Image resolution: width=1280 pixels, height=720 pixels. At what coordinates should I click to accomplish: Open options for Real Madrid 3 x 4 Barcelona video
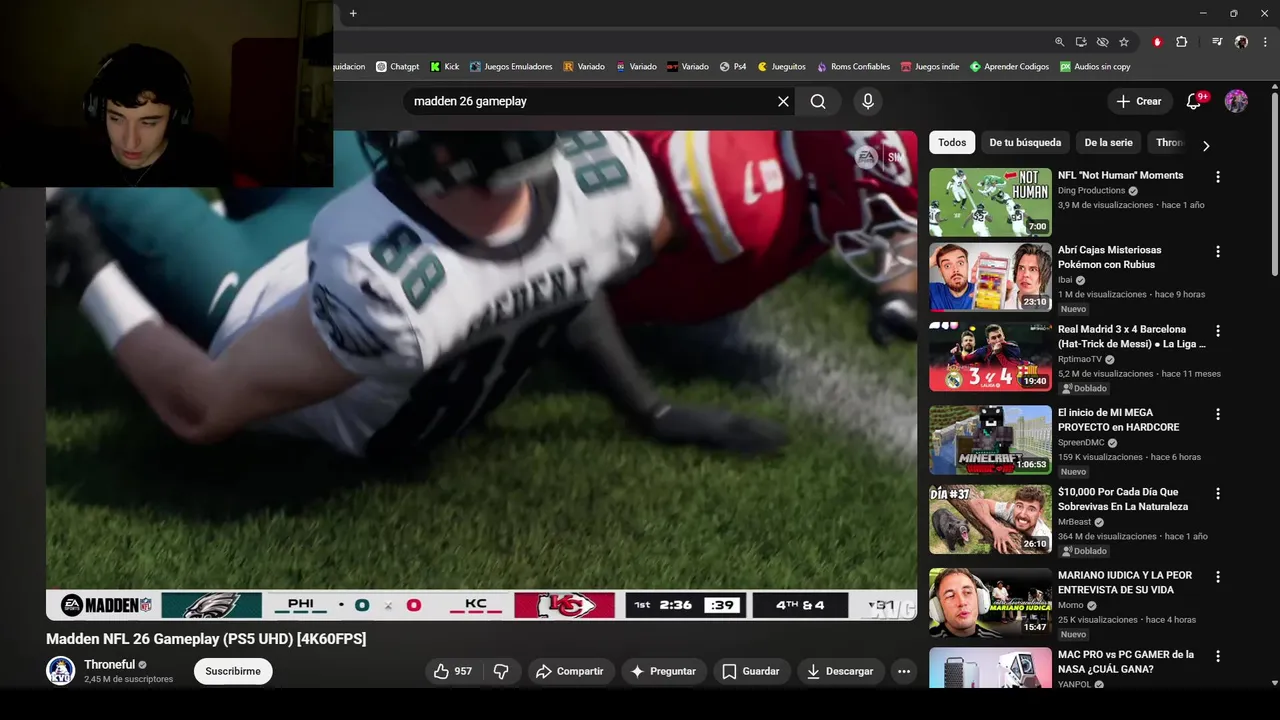(1217, 331)
